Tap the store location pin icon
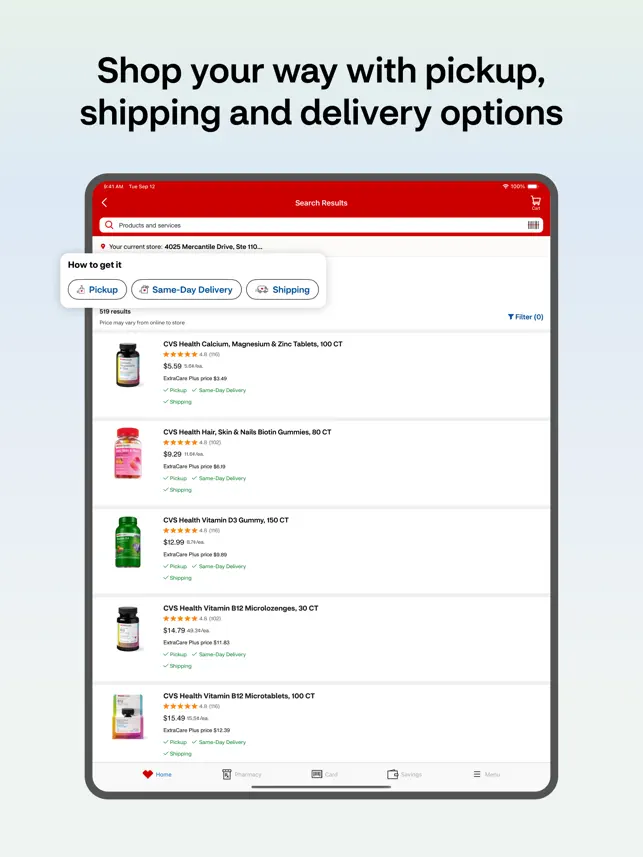643x857 pixels. click(103, 246)
